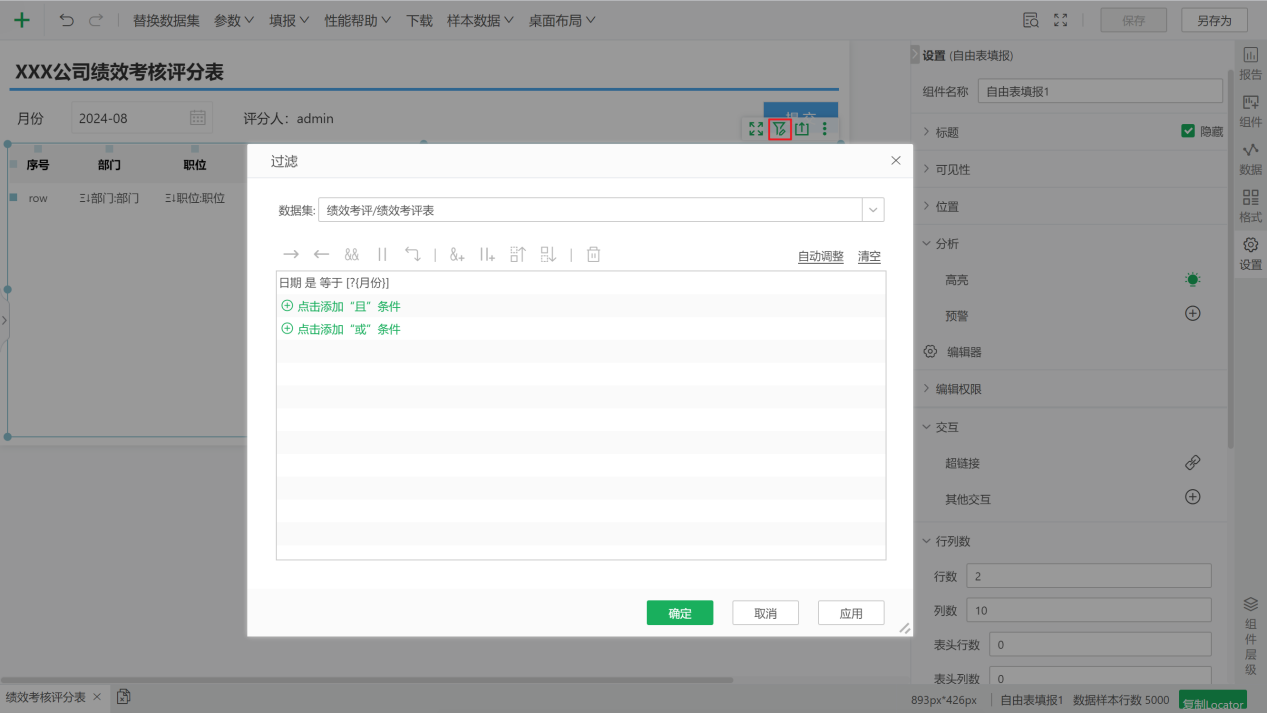Click the 自动调整 link
The image size is (1267, 713).
tap(821, 256)
